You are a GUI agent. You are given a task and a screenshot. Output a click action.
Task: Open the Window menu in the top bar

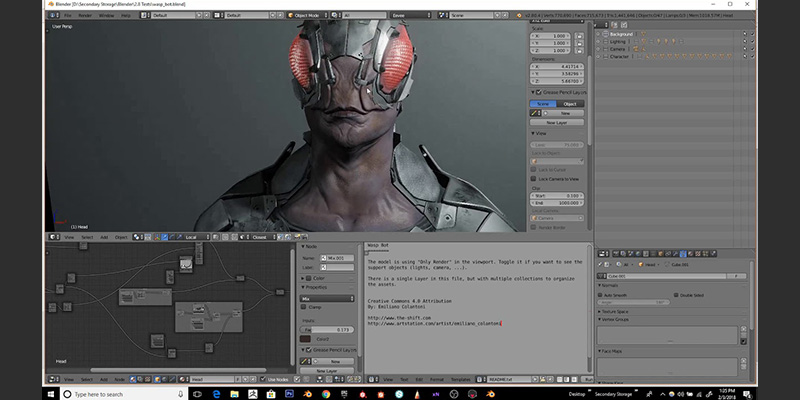click(x=106, y=16)
